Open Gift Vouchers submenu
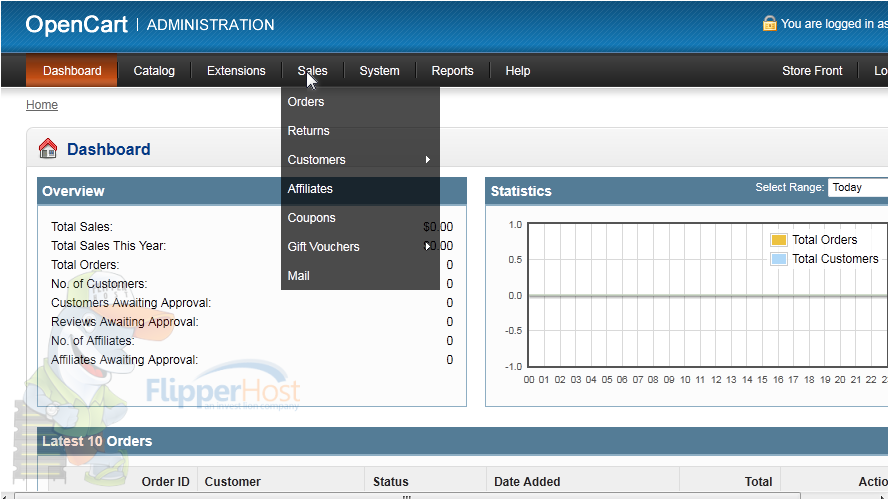This screenshot has height=500, width=889. 361,247
